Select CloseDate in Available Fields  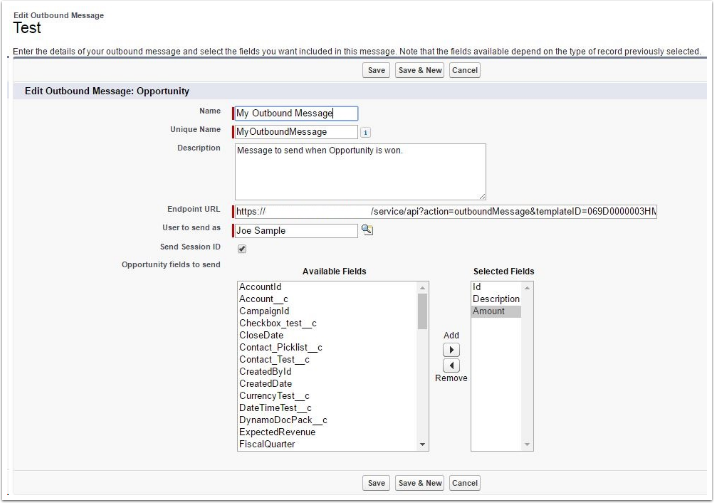(x=262, y=335)
